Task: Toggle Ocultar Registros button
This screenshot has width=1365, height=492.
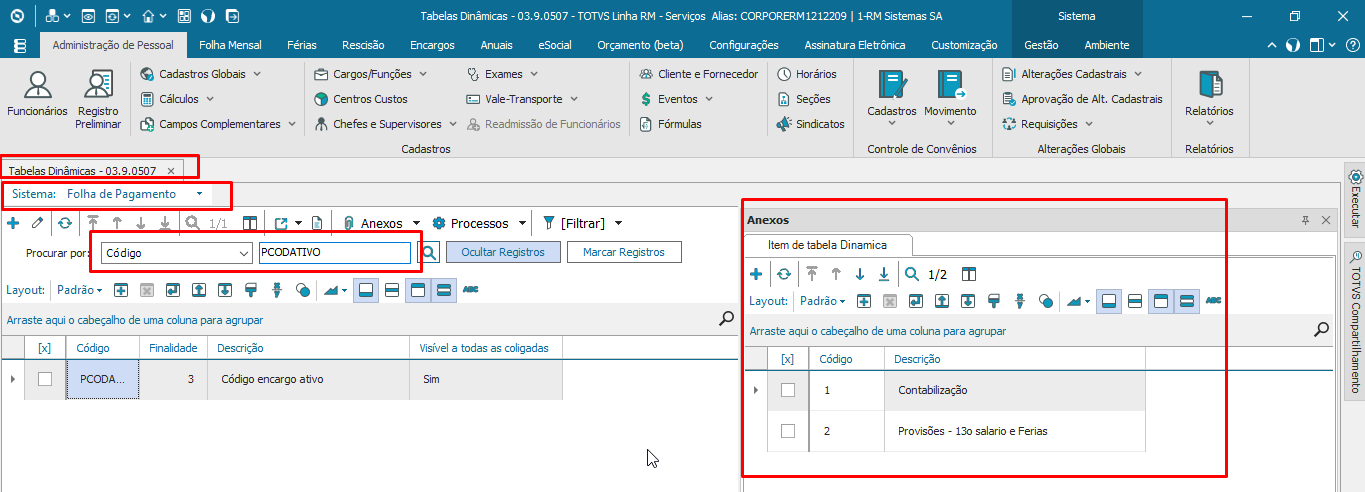Action: pyautogui.click(x=503, y=253)
